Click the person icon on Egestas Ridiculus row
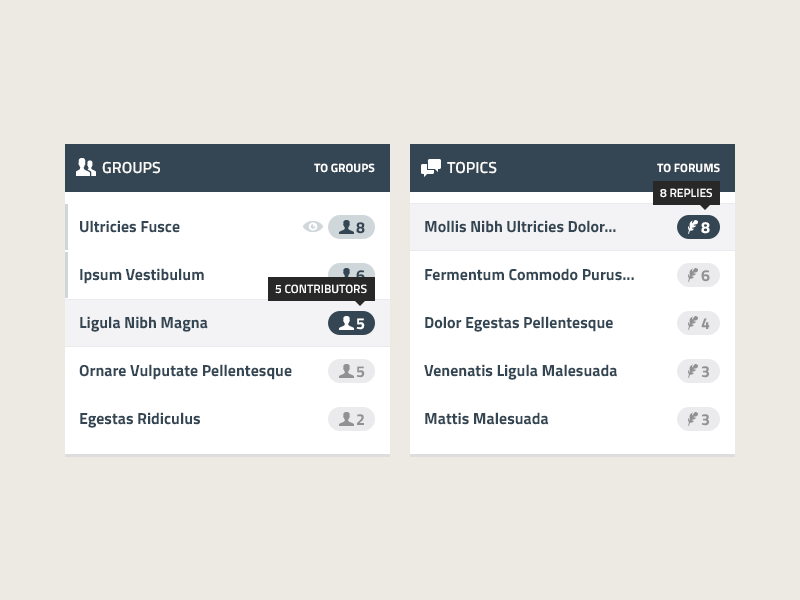Screen dimensions: 800x600 (x=344, y=419)
